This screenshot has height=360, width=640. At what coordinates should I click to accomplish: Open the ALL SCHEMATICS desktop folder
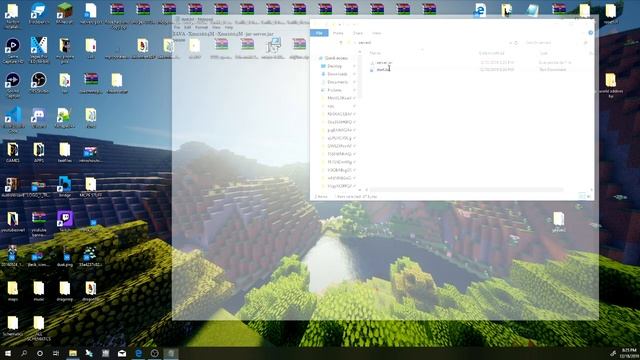(39, 328)
